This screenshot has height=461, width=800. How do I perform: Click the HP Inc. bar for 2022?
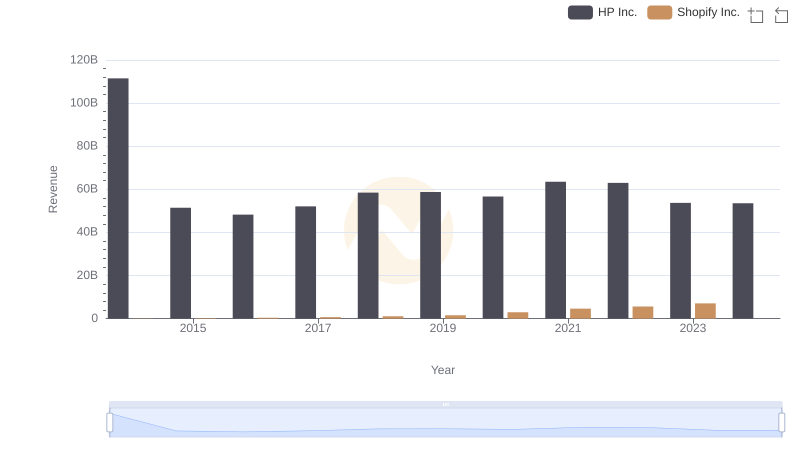click(x=618, y=251)
